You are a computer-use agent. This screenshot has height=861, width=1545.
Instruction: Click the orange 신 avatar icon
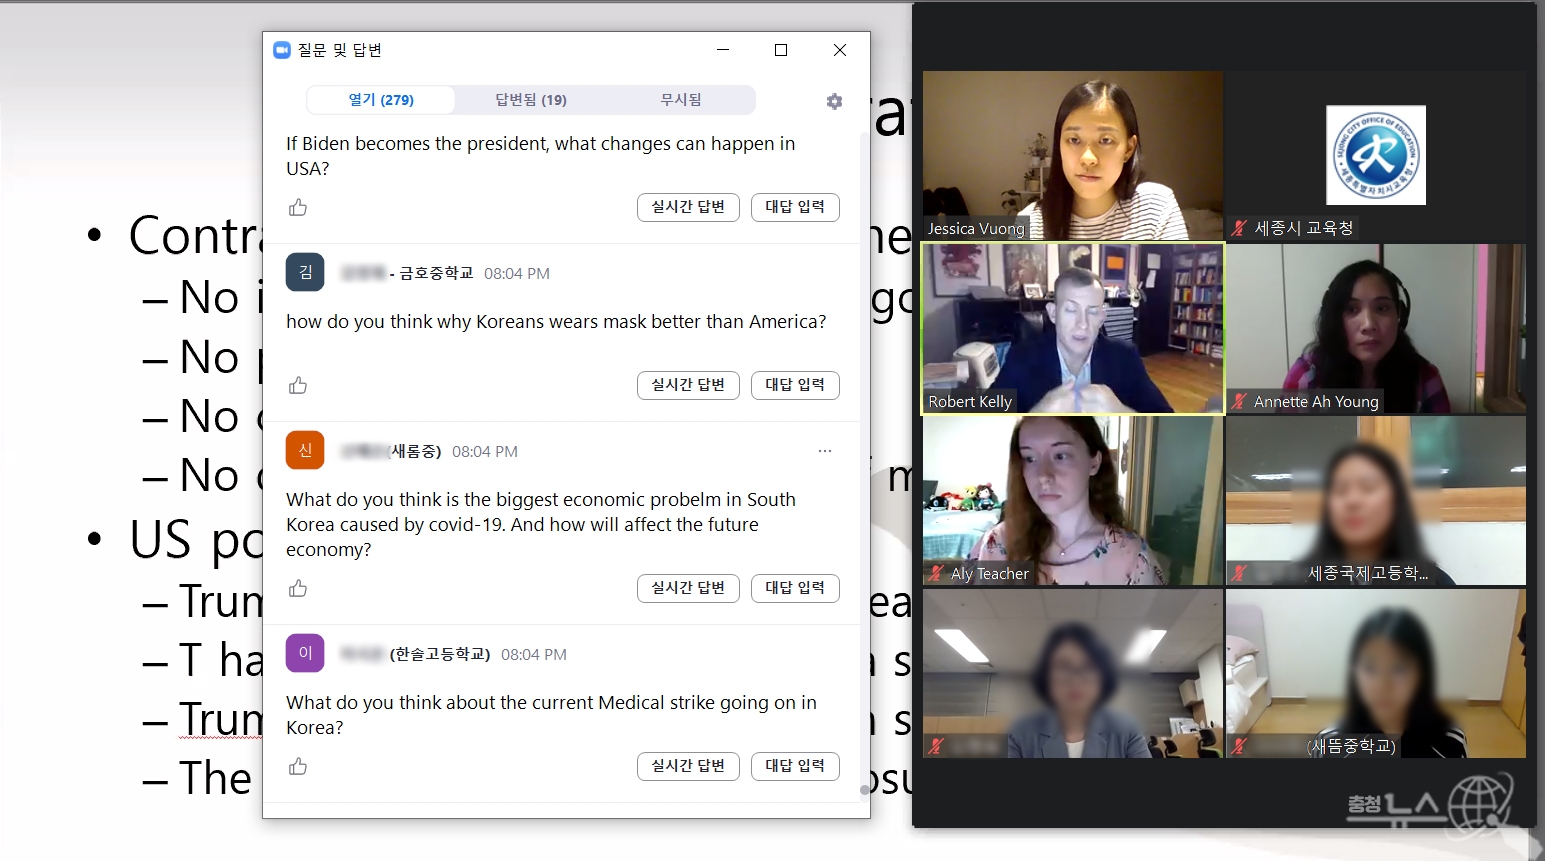point(305,450)
